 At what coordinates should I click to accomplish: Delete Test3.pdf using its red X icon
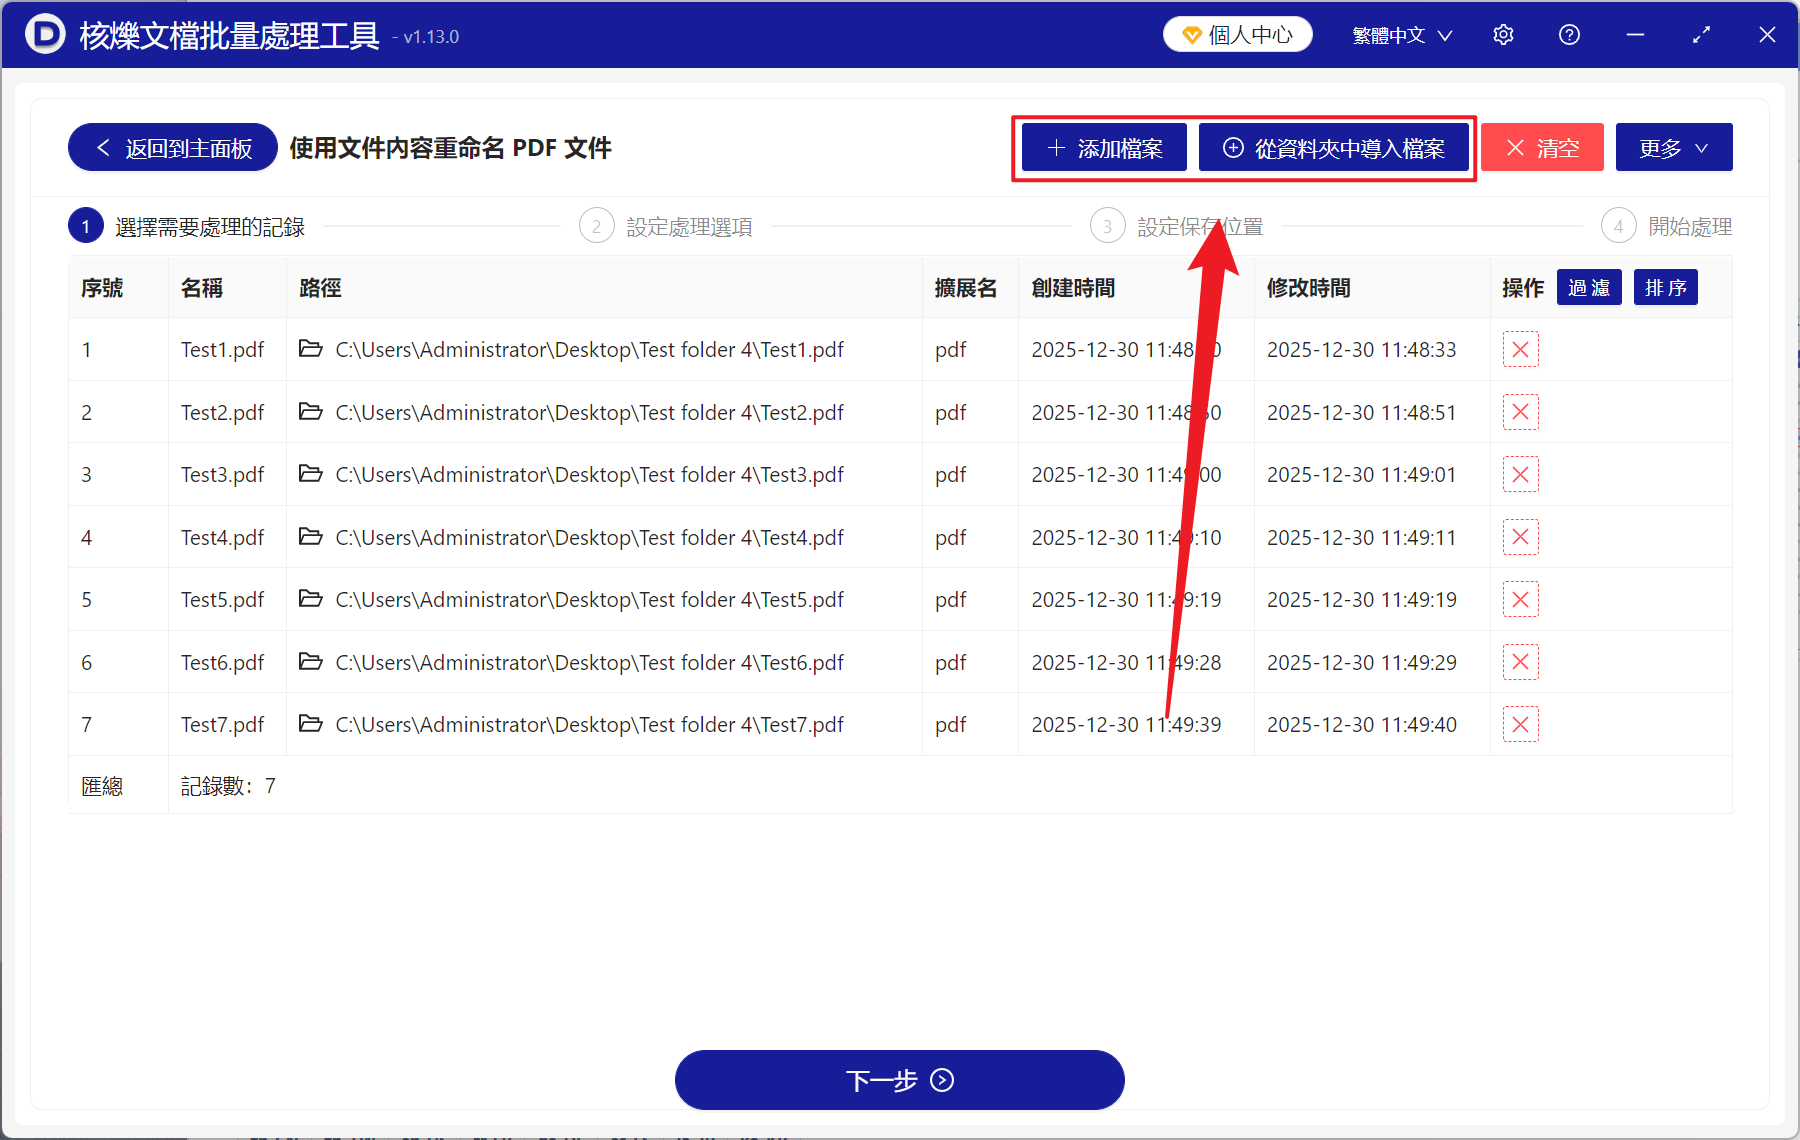pos(1520,474)
